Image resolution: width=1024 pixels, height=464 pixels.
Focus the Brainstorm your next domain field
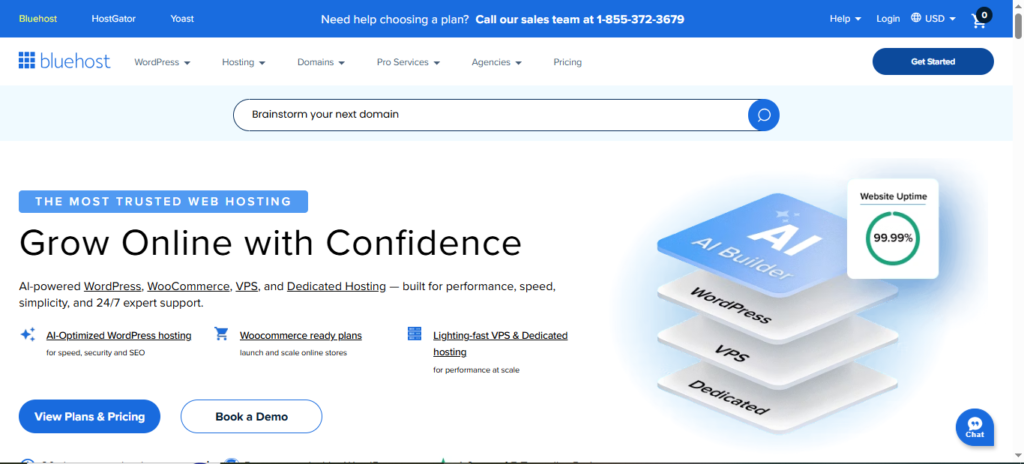coord(490,115)
